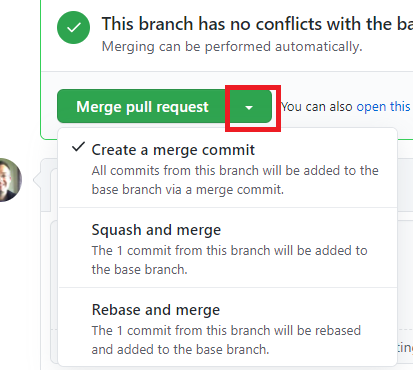Viewport: 413px width, 370px height.
Task: Click "Merging can be performed automatically" text
Action: [x=232, y=47]
